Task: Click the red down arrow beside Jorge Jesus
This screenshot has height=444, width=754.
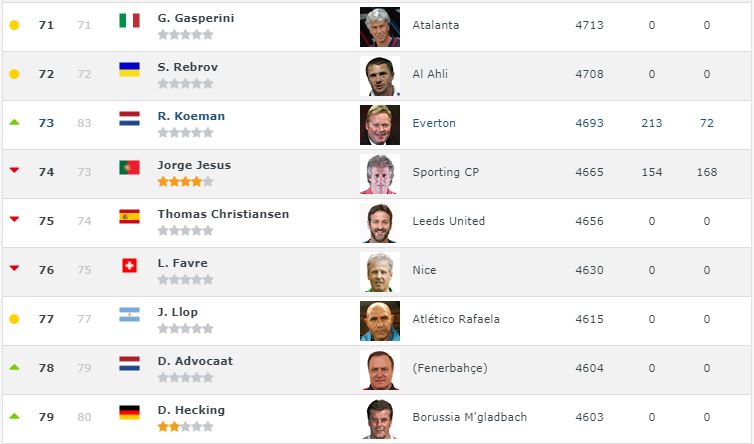Action: coord(14,170)
